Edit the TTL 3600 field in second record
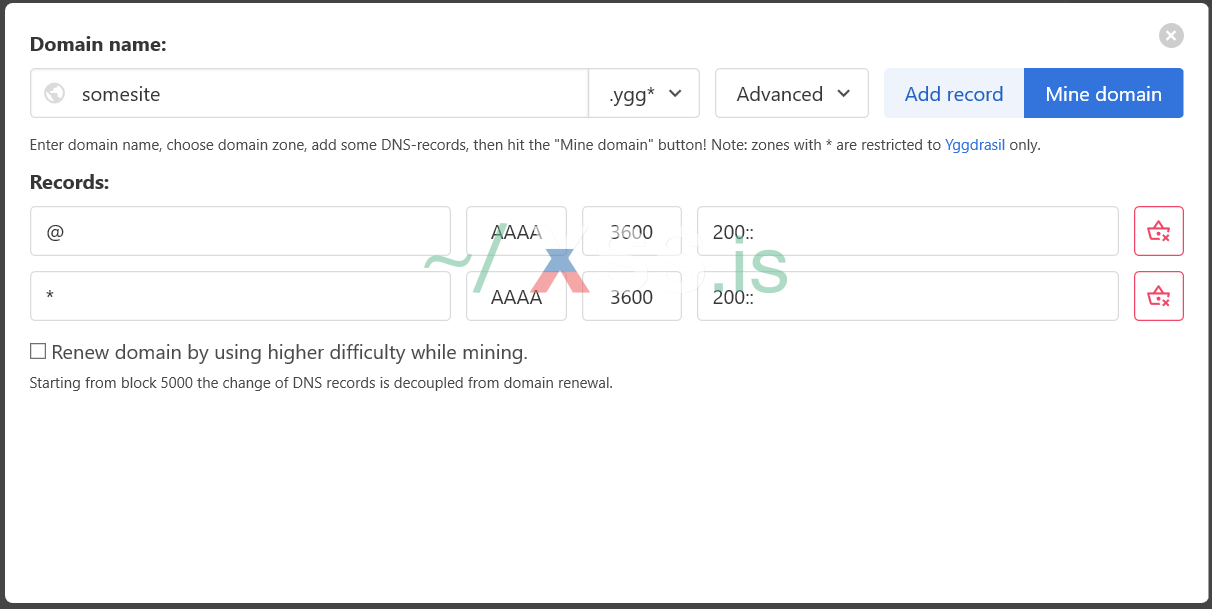The width and height of the screenshot is (1212, 609). pos(632,296)
